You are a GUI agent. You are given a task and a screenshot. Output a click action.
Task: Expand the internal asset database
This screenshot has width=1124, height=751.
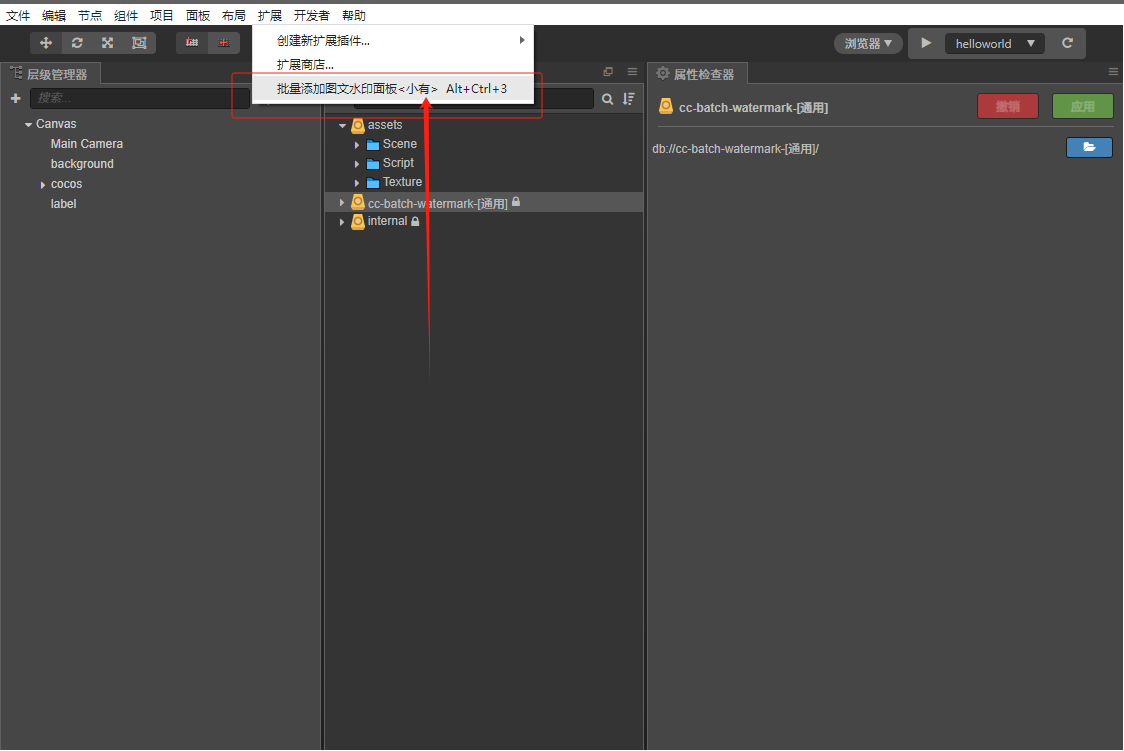(342, 221)
